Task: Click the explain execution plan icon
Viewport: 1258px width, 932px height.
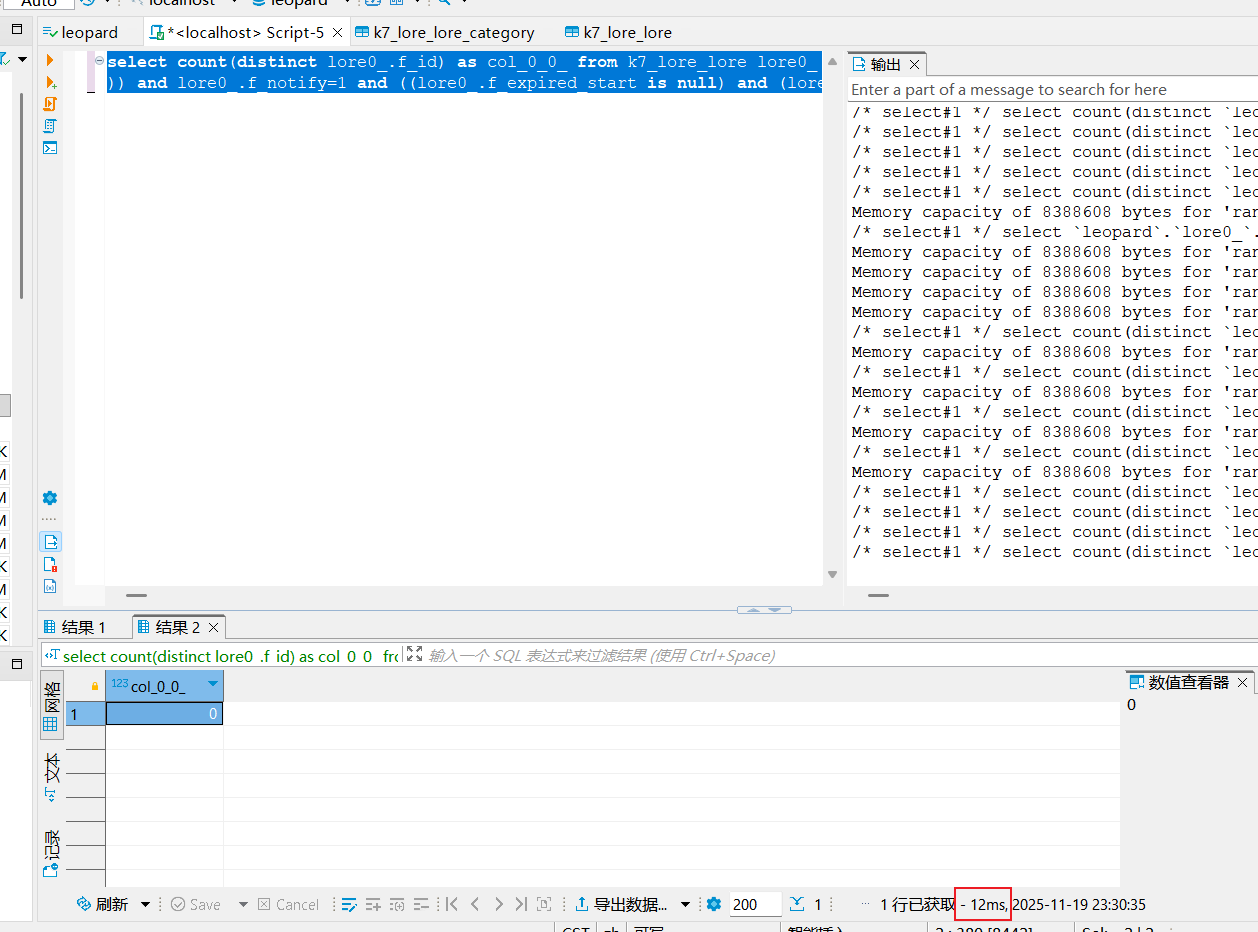Action: click(50, 126)
